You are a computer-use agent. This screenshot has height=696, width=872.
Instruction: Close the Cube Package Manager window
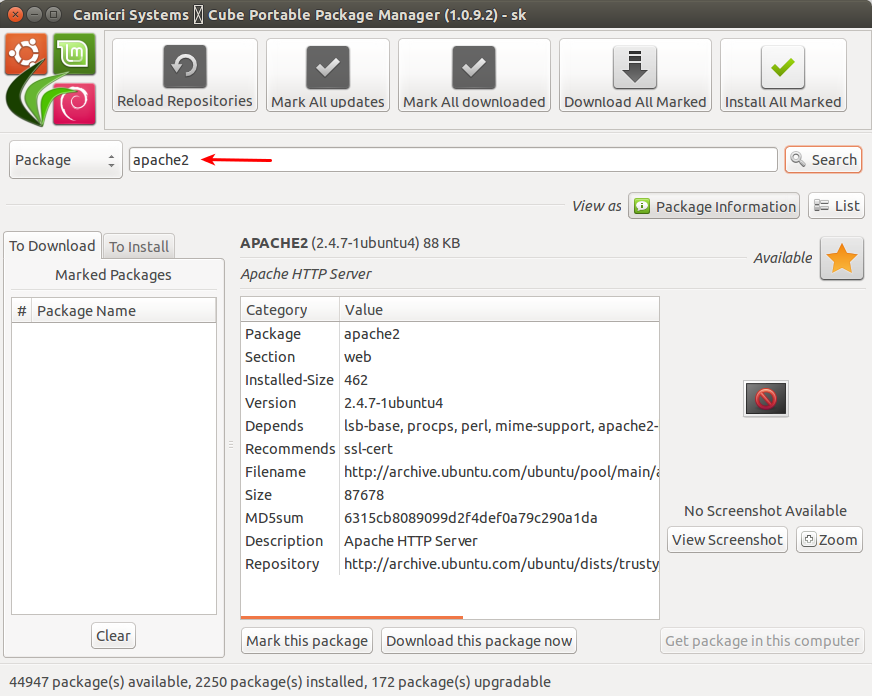16,14
